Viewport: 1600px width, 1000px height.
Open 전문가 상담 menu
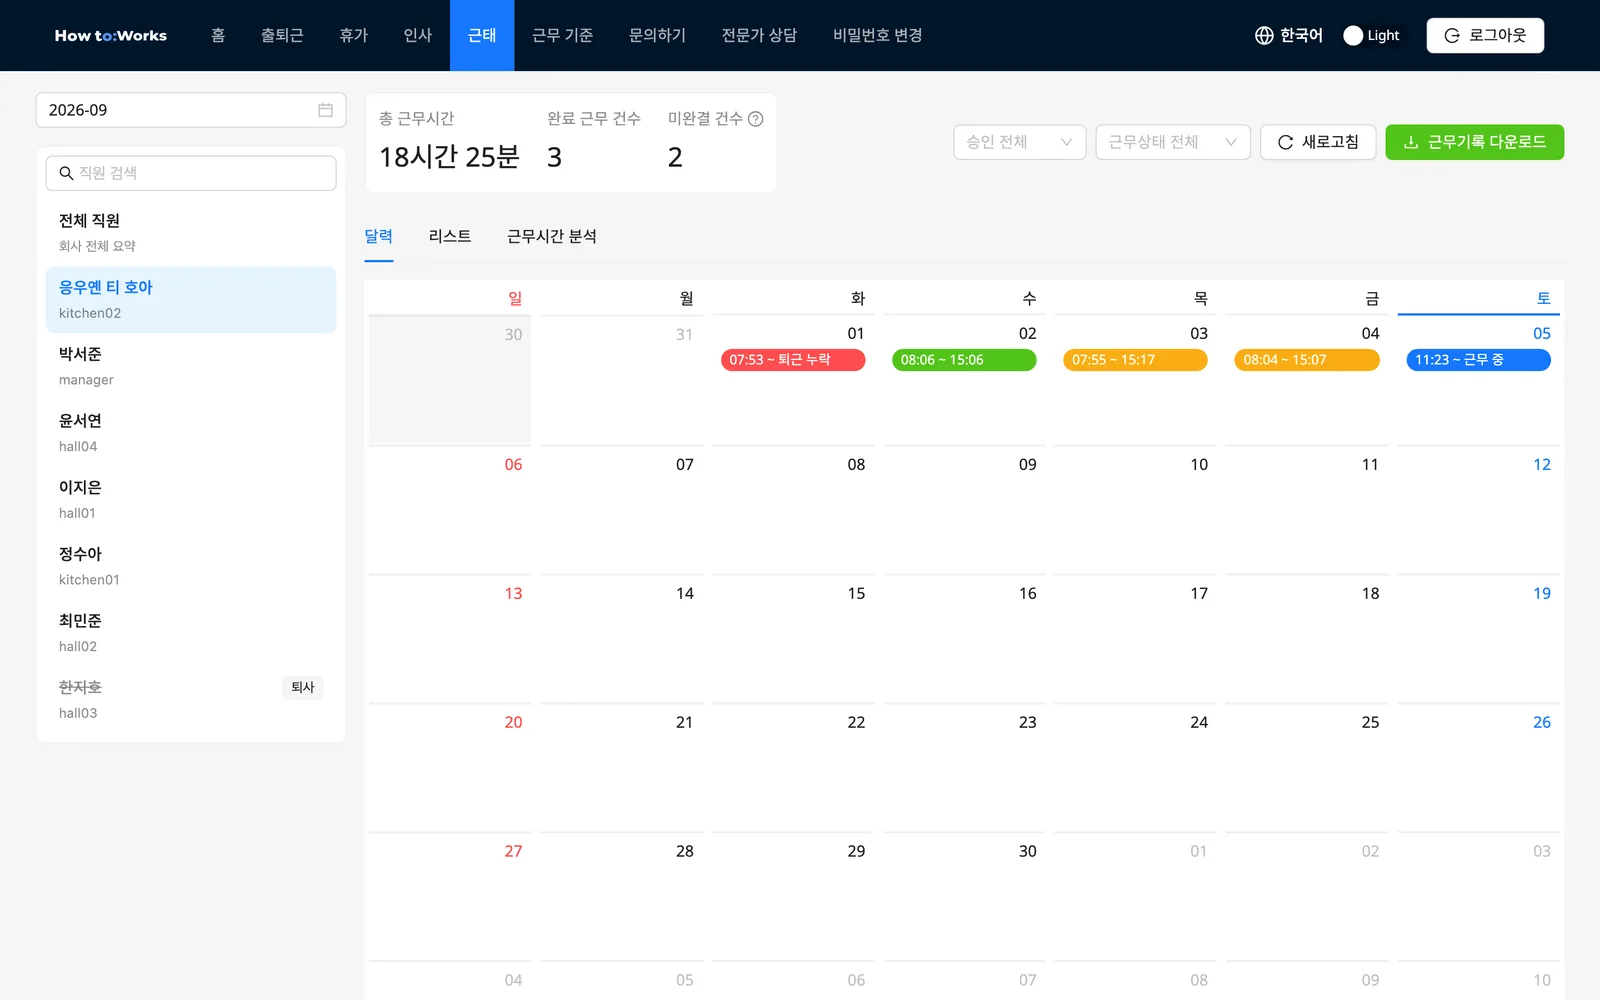tap(759, 36)
